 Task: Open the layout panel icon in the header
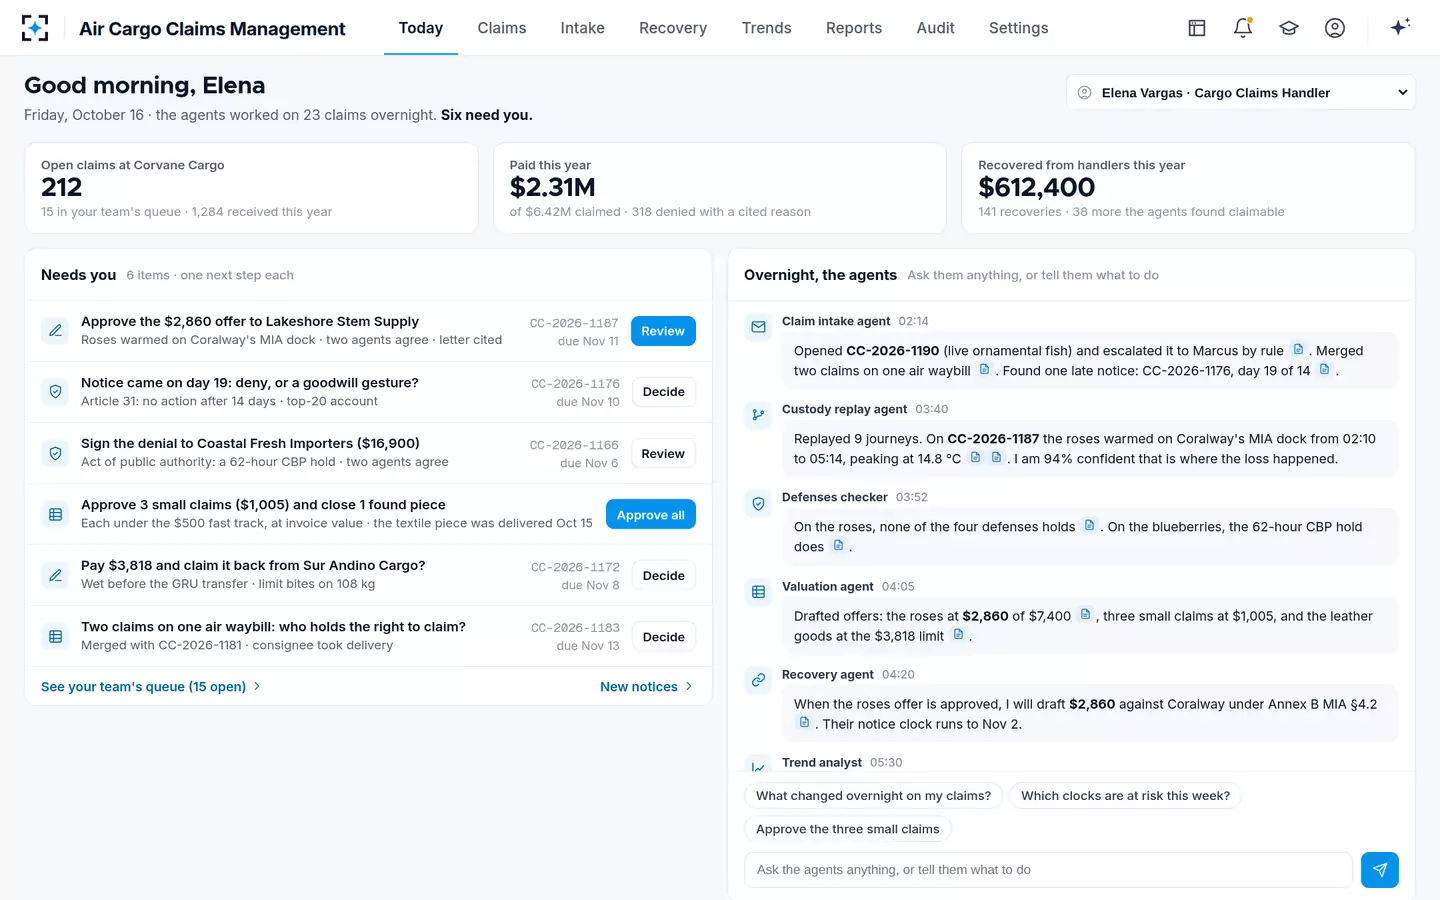click(1197, 28)
